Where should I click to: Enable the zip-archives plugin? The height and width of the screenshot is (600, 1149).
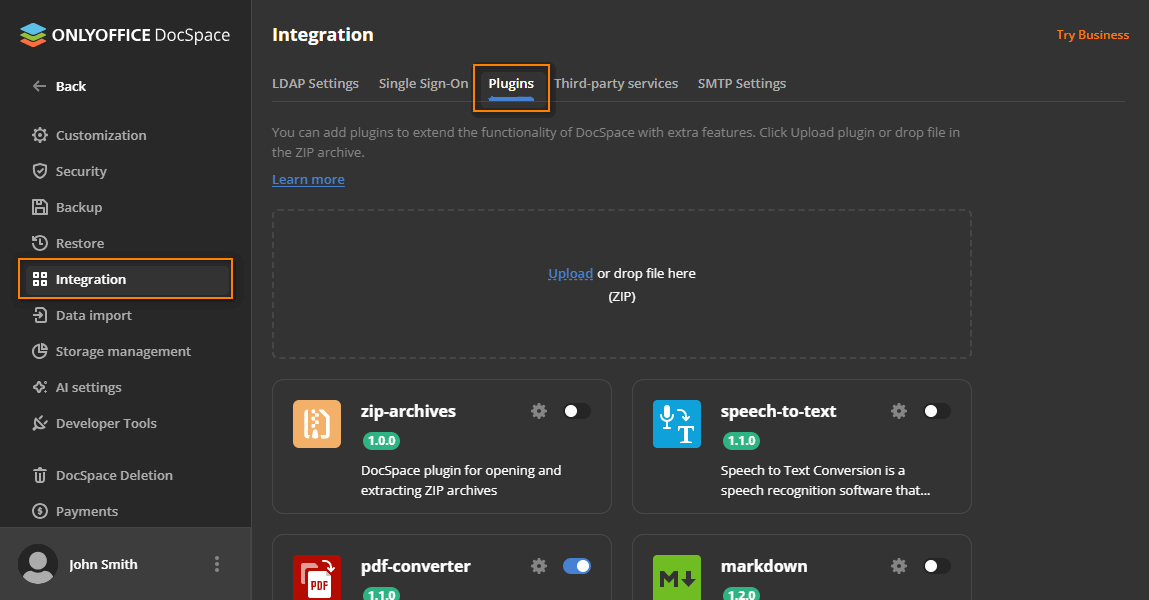point(577,410)
